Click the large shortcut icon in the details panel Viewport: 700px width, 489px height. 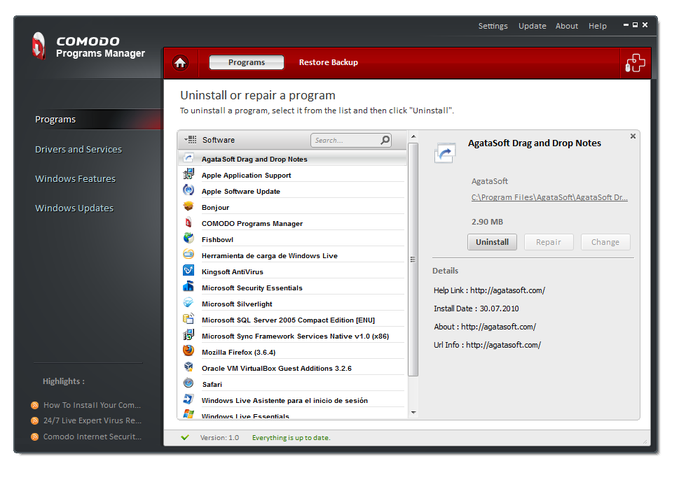(x=445, y=154)
